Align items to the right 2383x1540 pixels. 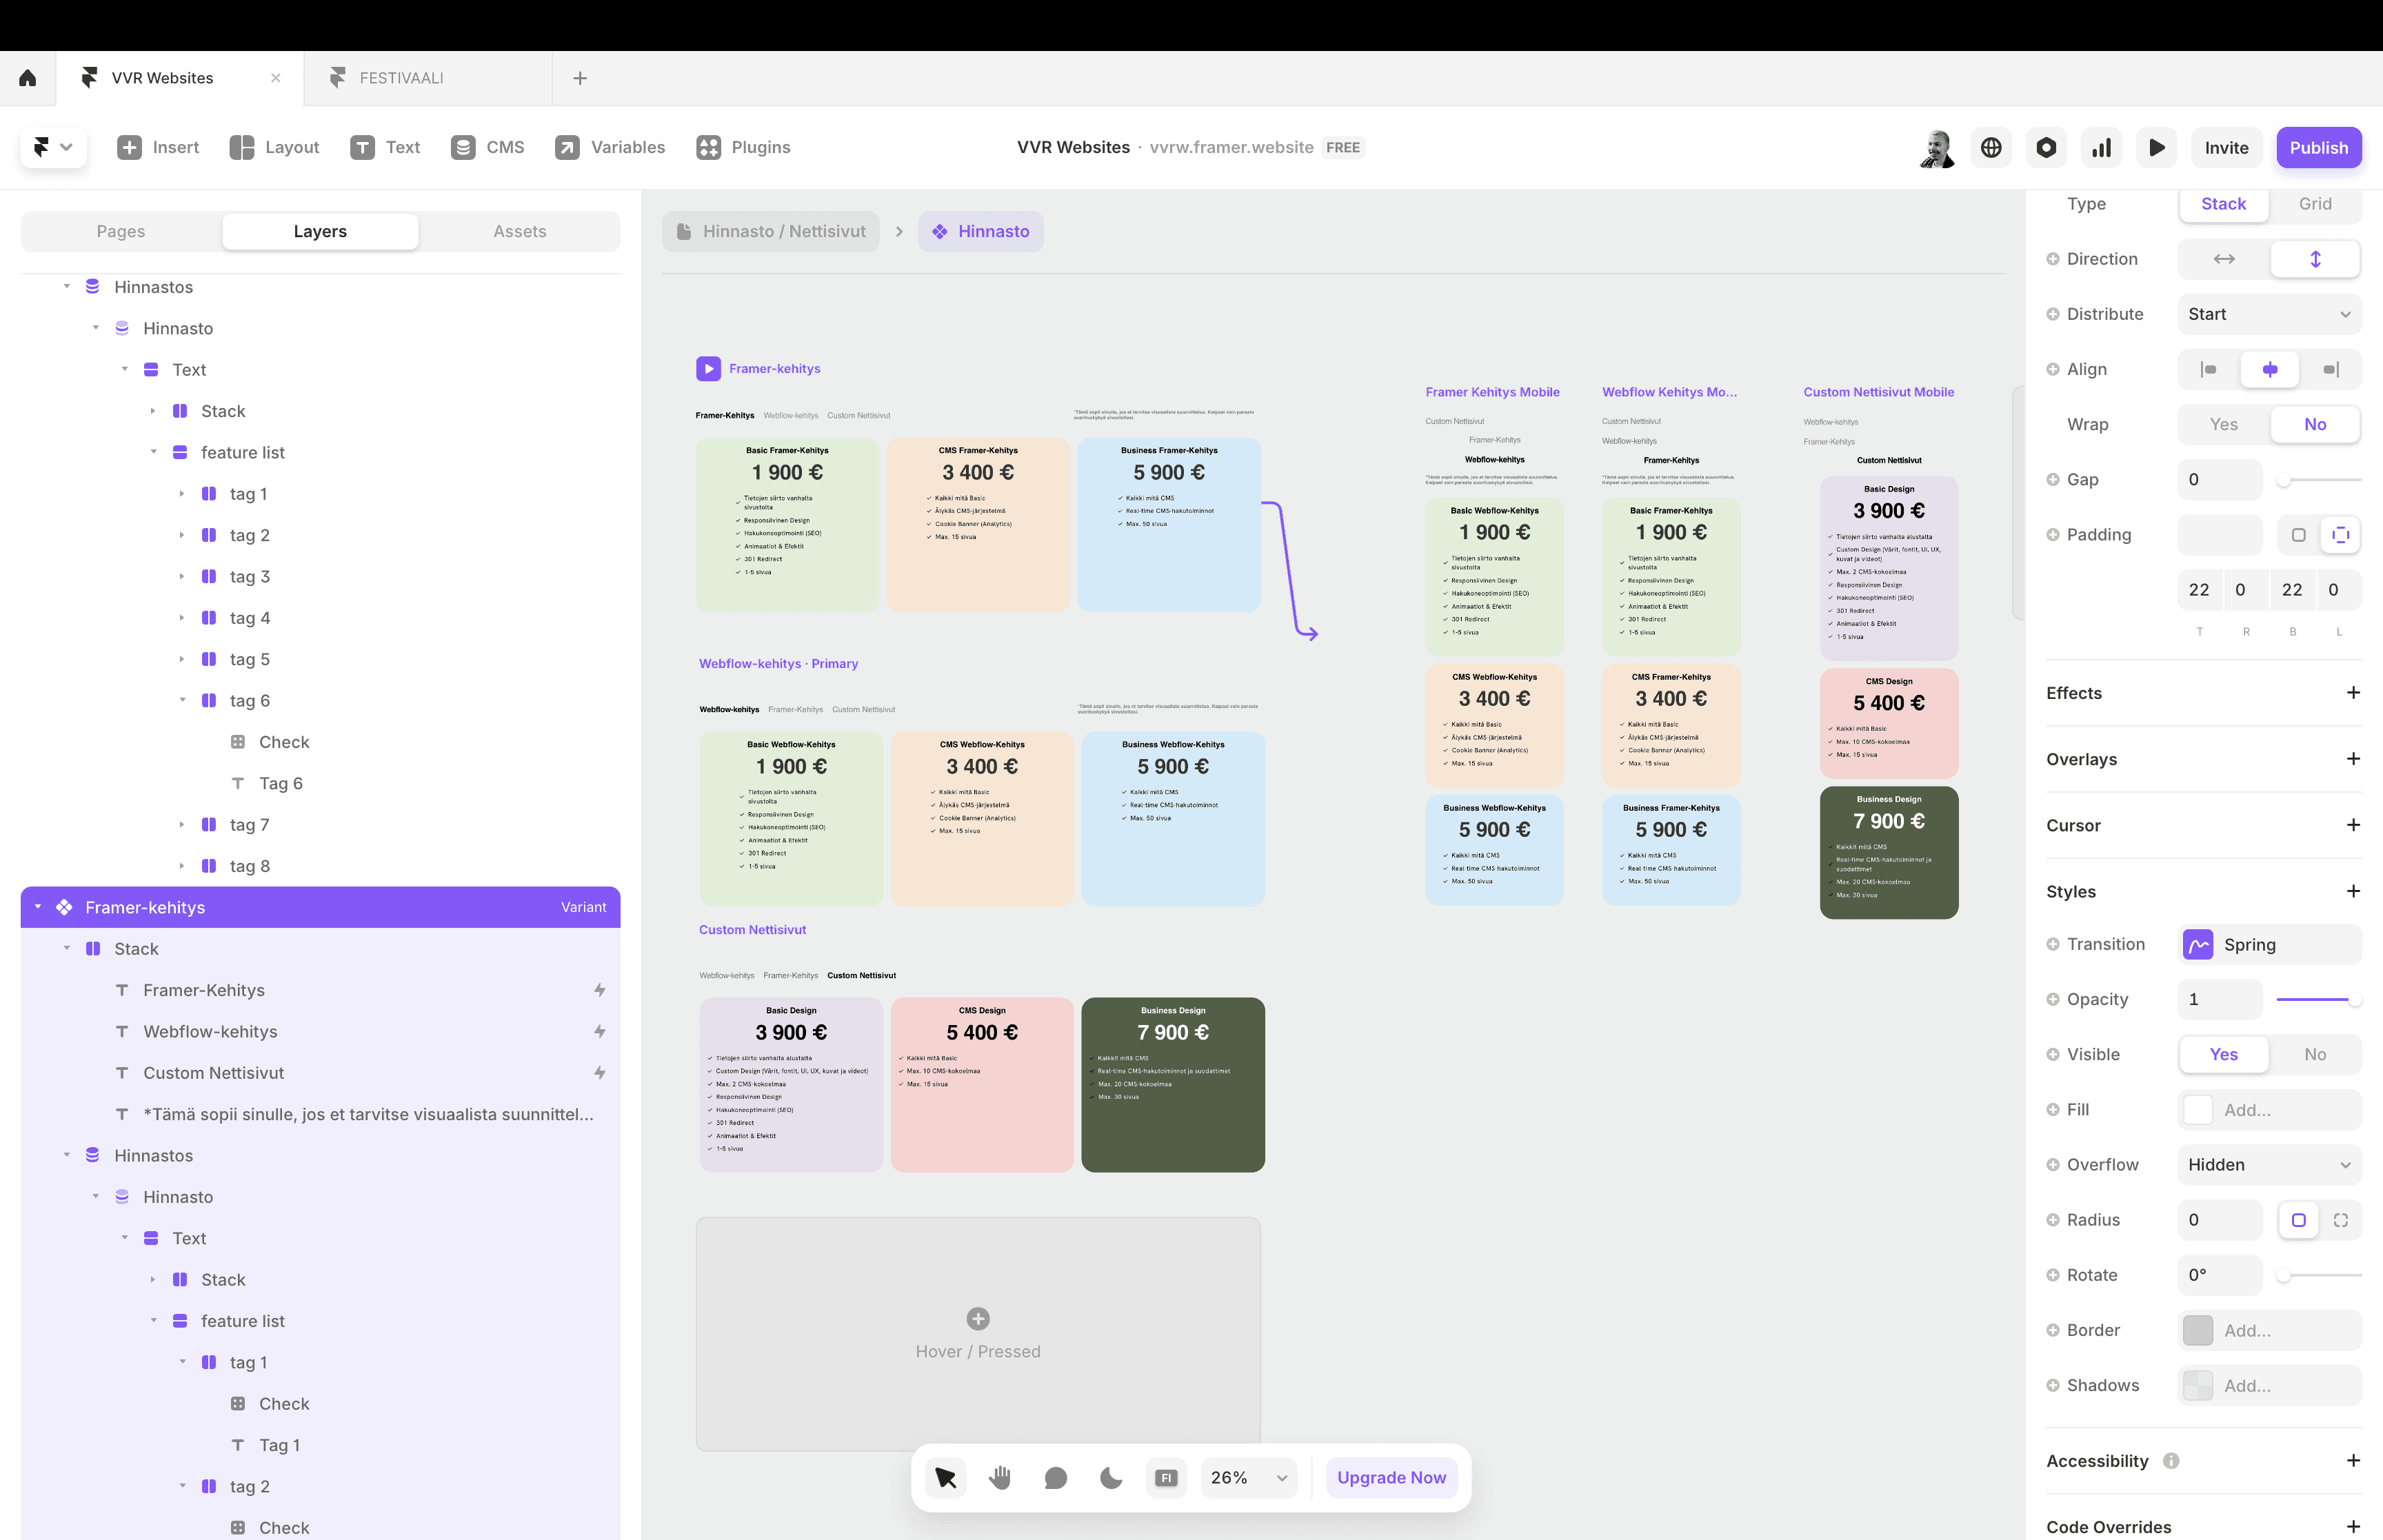[x=2331, y=369]
